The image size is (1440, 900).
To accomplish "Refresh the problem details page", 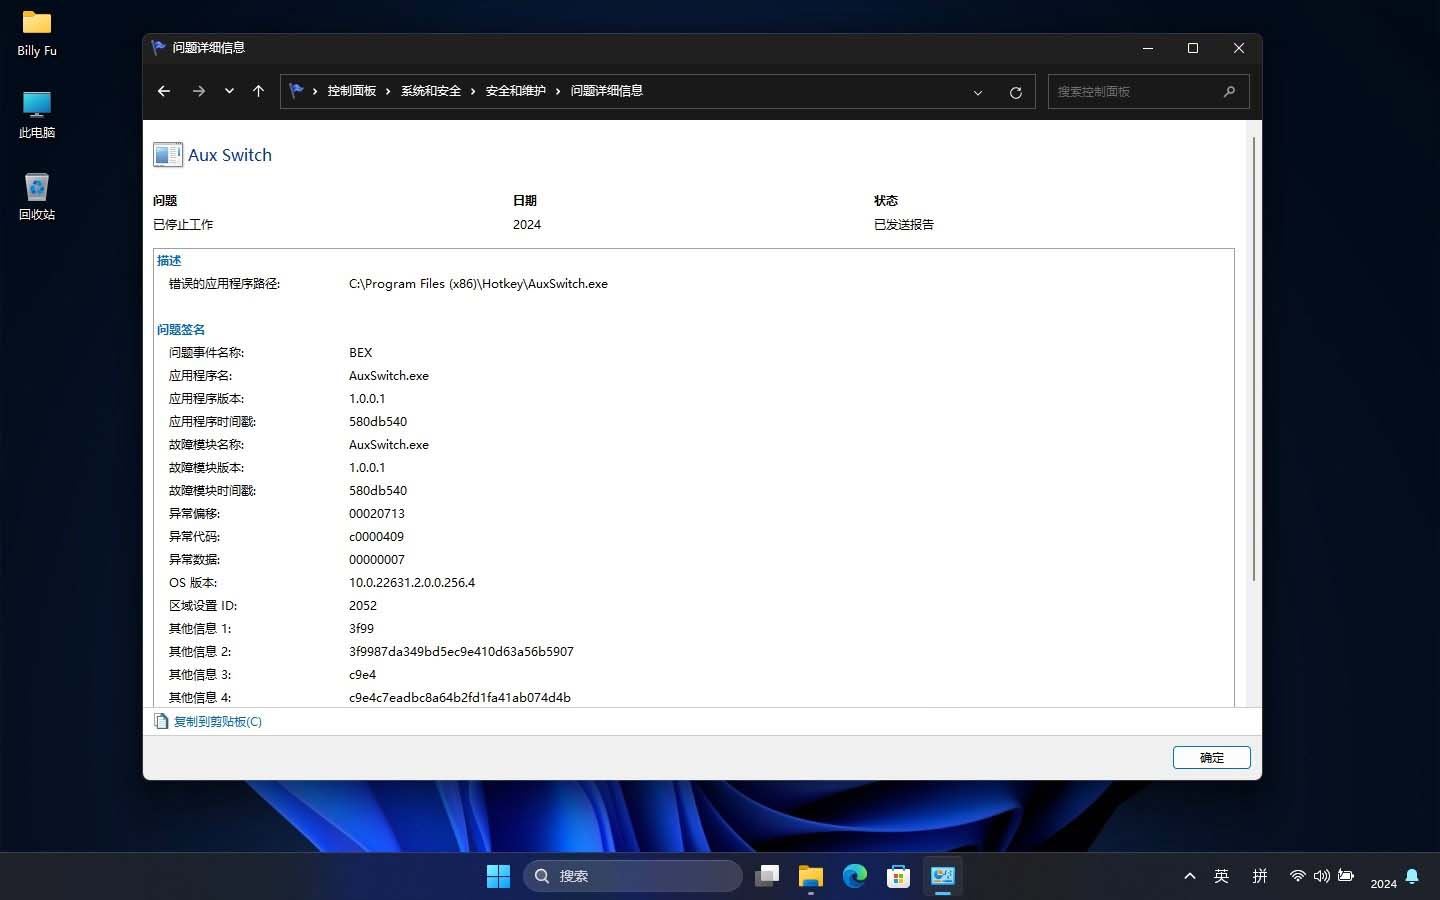I will 1015,91.
